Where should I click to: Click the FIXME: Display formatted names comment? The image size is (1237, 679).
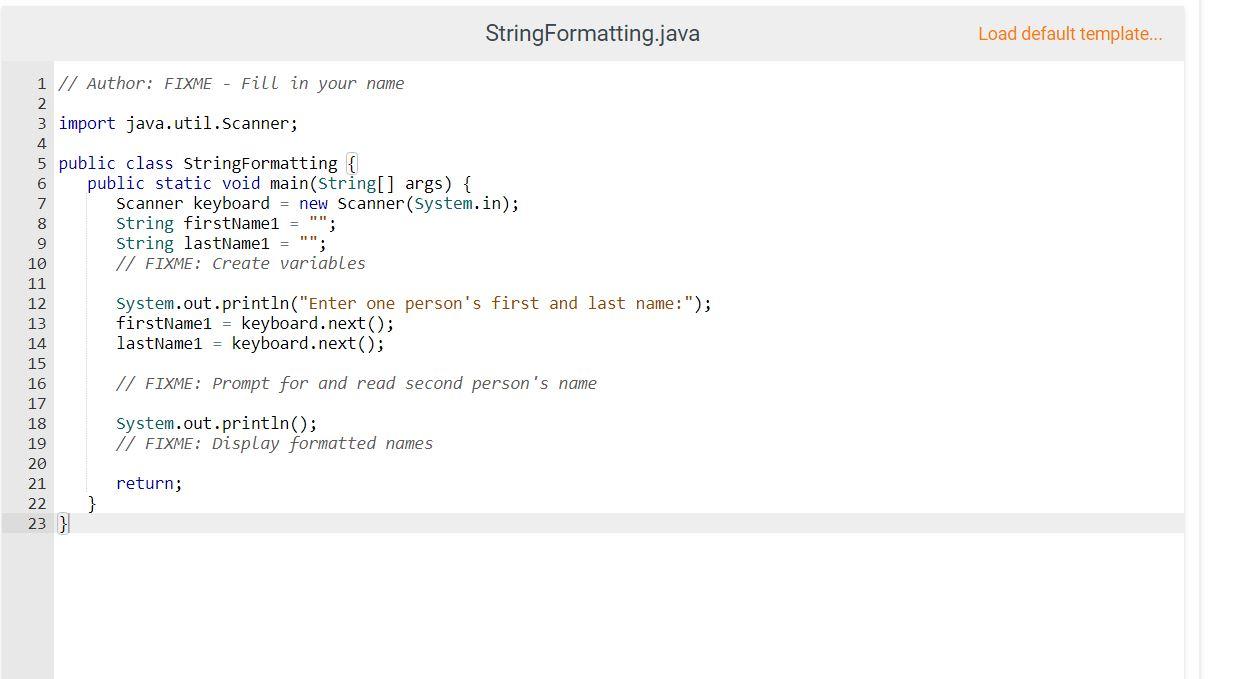275,443
